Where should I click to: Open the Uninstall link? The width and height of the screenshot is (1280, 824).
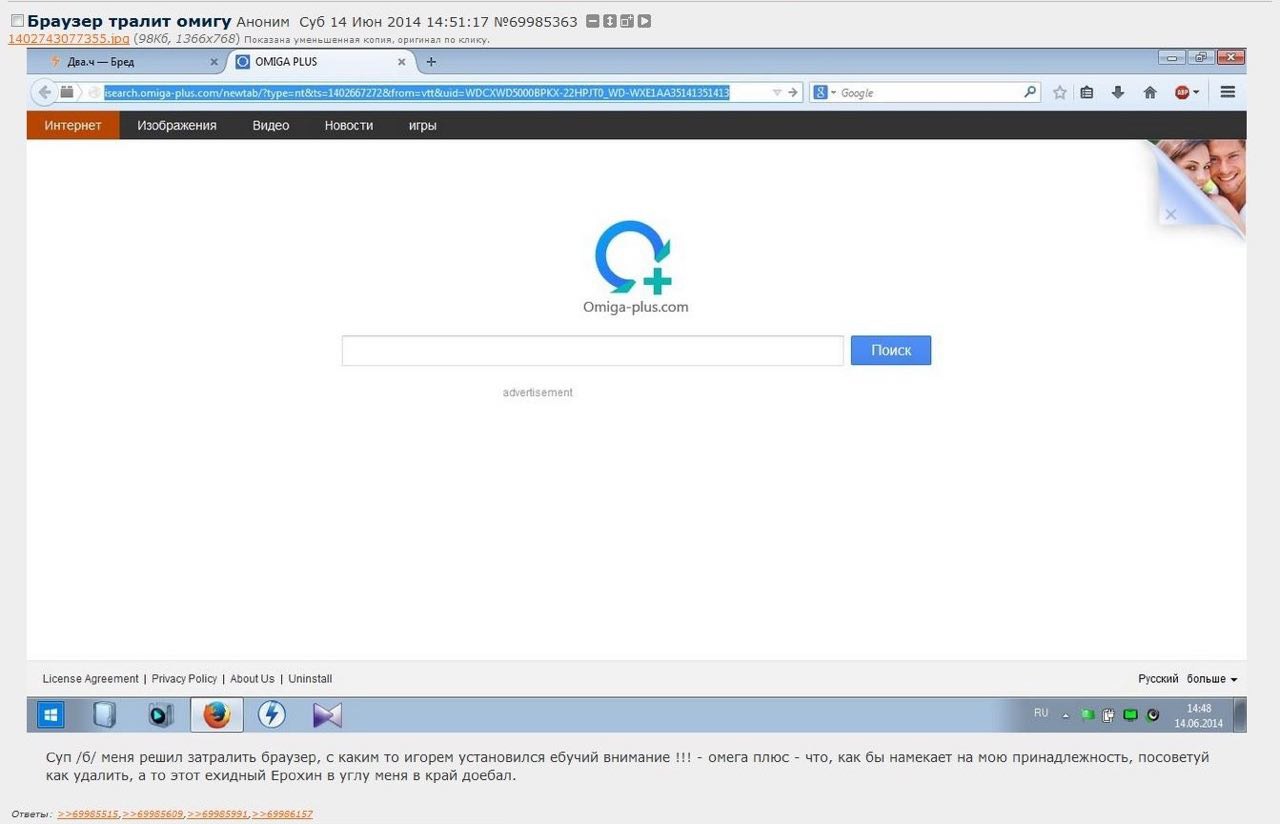click(310, 679)
